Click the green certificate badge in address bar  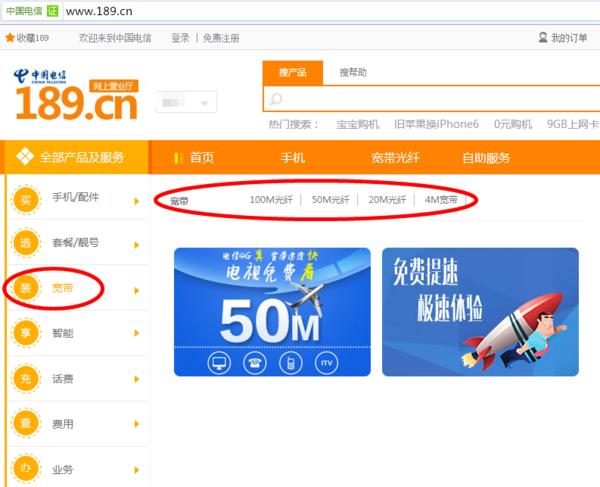[x=52, y=11]
